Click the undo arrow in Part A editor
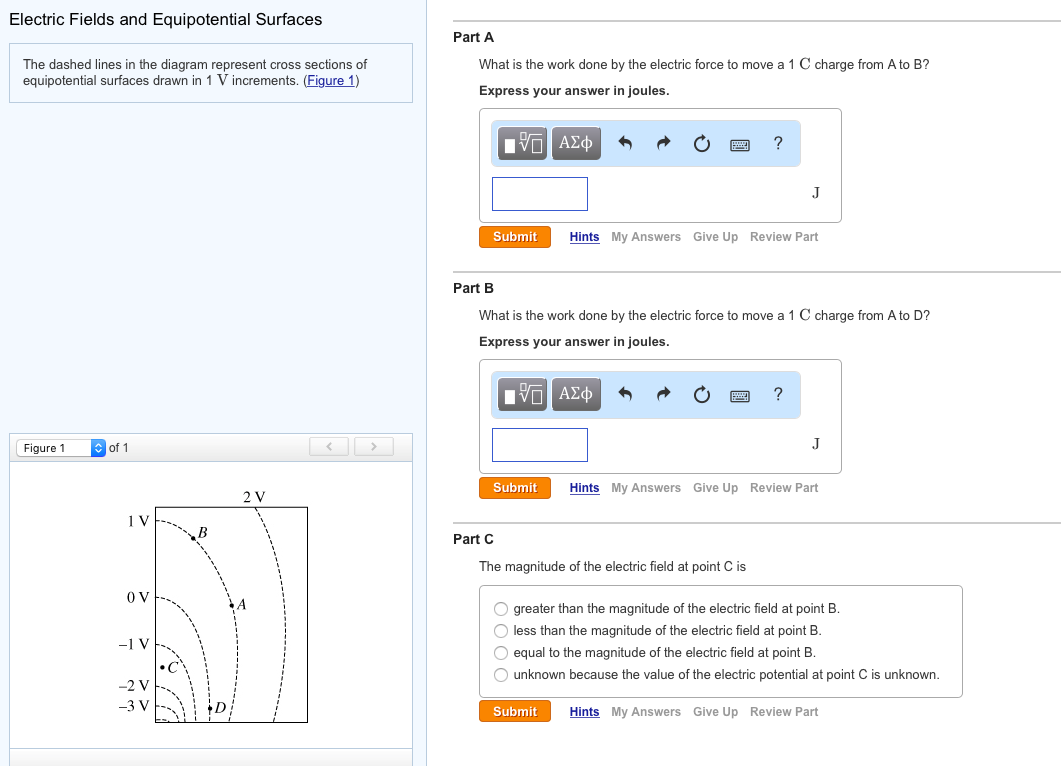This screenshot has width=1061, height=766. point(625,143)
